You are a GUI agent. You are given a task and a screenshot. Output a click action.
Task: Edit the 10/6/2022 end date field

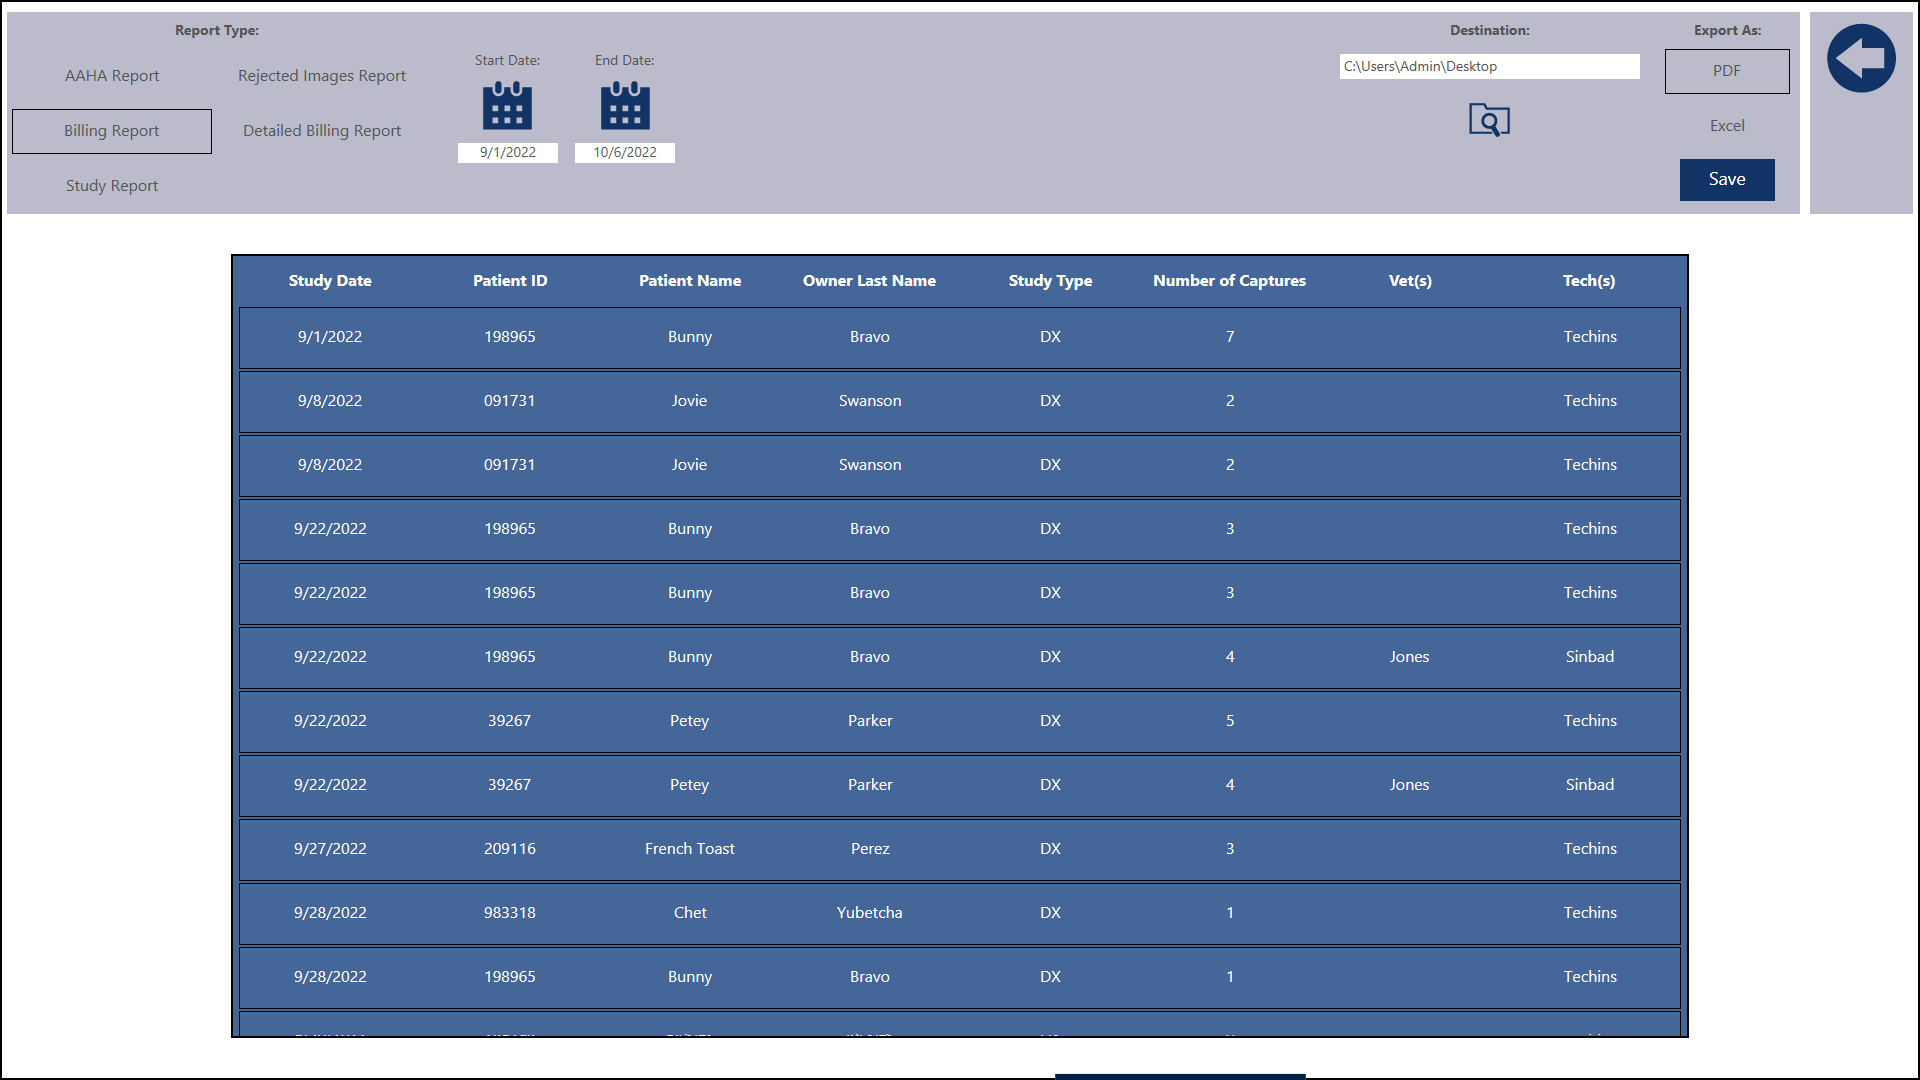[x=625, y=152]
